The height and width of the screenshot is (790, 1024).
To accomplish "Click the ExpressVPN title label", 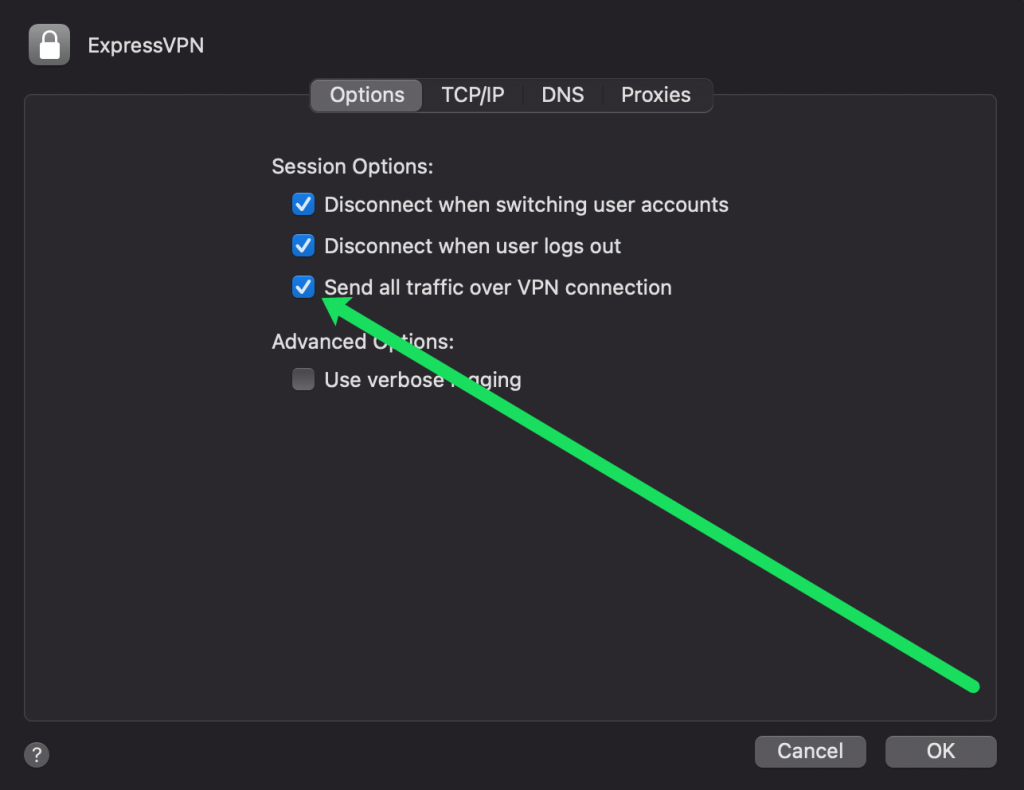I will pyautogui.click(x=145, y=45).
